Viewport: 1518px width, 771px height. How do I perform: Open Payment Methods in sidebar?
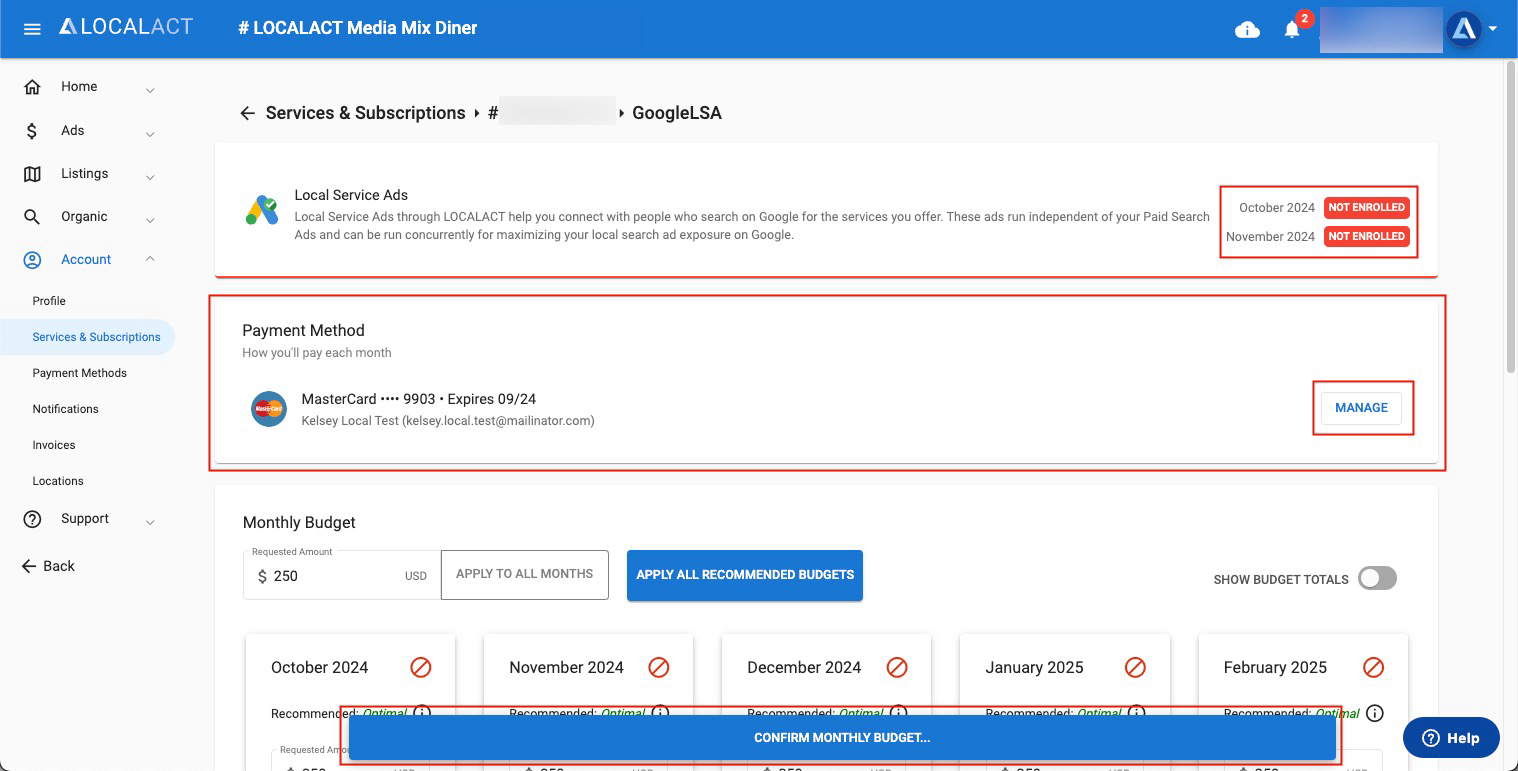[x=79, y=373]
